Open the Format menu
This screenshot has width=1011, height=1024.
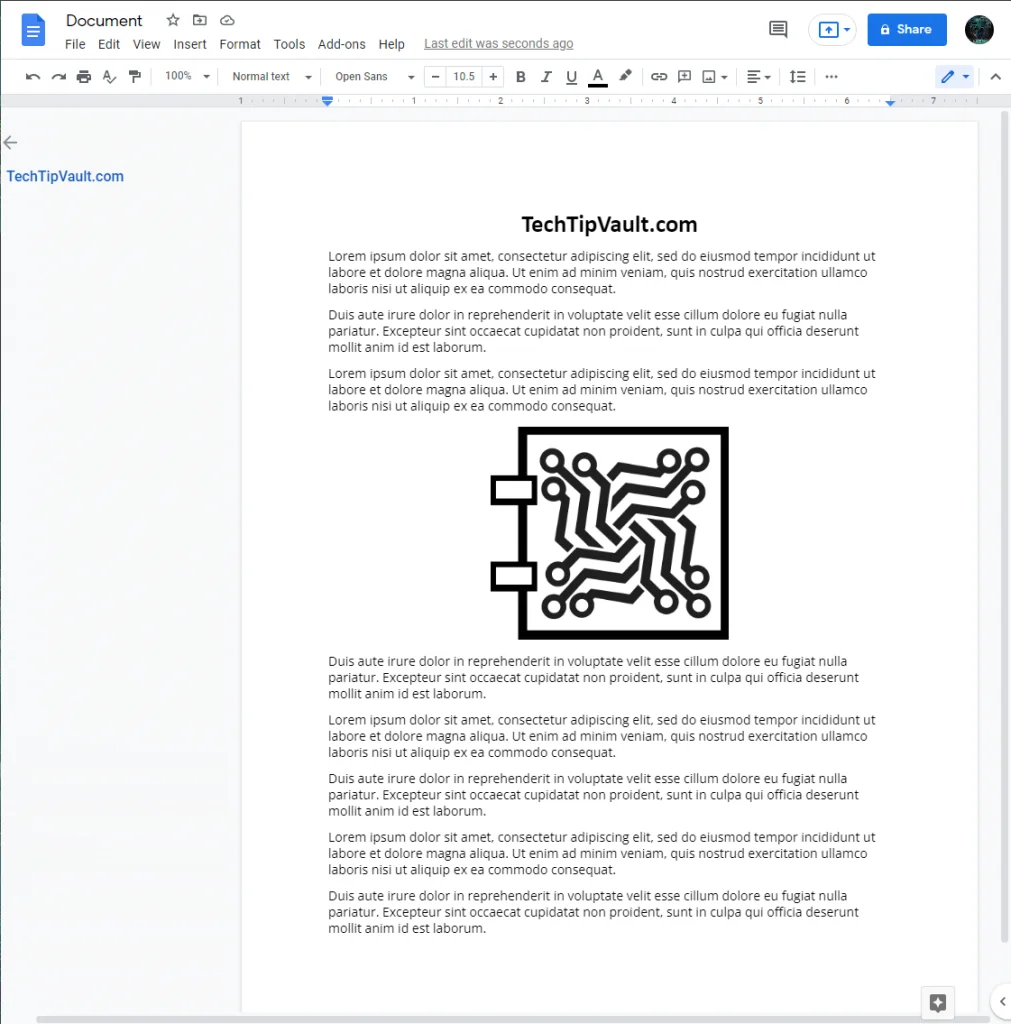tap(240, 44)
